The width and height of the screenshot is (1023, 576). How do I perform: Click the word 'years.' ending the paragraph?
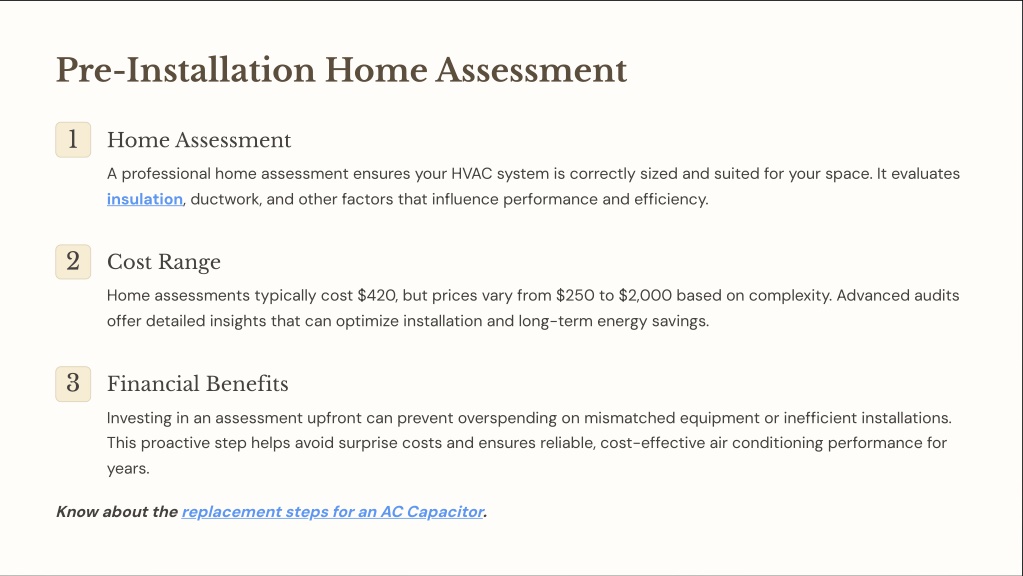point(128,468)
